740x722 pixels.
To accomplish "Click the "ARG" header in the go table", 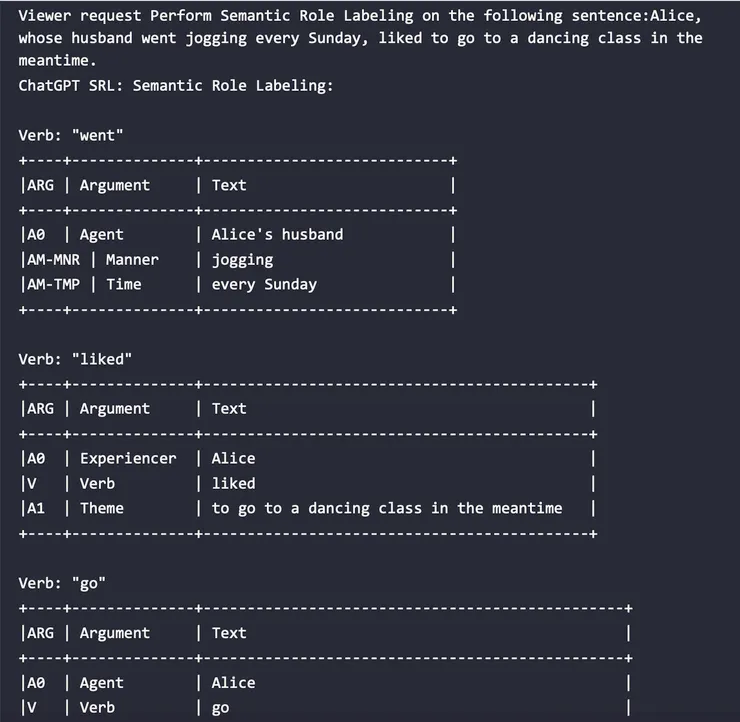I will click(41, 633).
